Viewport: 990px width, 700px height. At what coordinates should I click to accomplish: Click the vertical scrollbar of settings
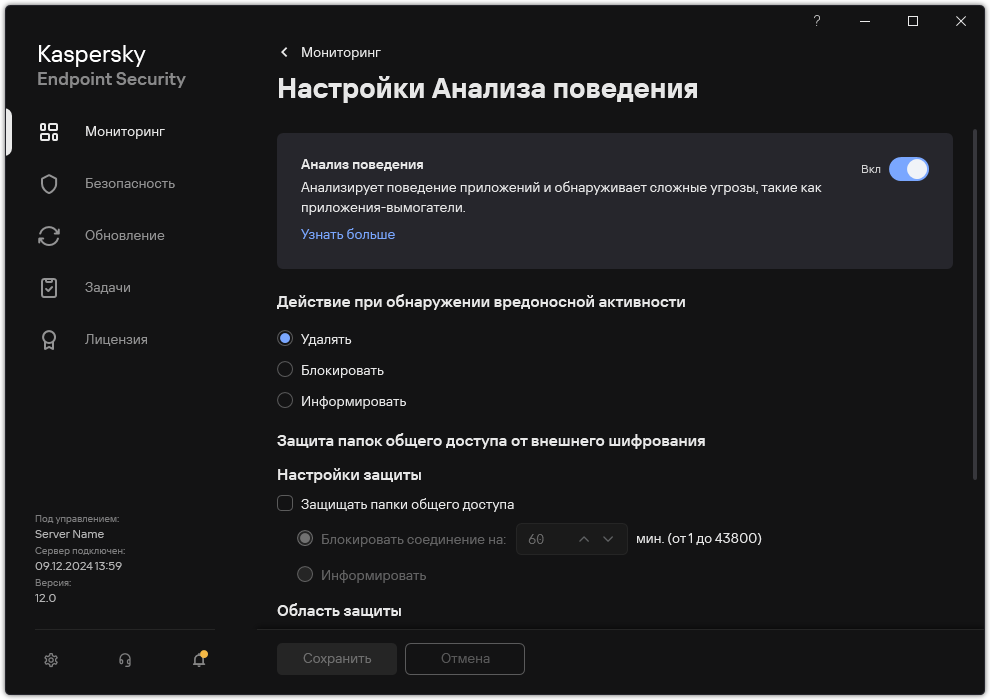pyautogui.click(x=975, y=306)
